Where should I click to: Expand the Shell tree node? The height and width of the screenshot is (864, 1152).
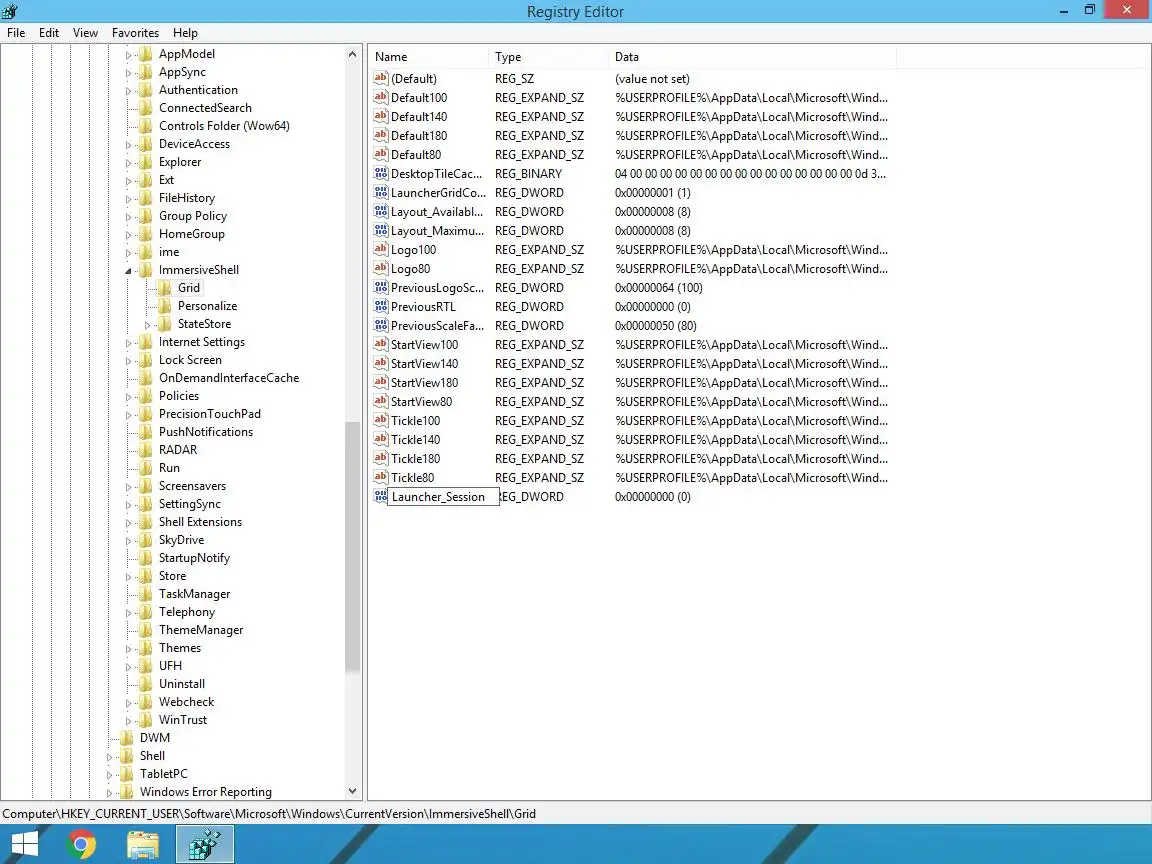click(109, 757)
